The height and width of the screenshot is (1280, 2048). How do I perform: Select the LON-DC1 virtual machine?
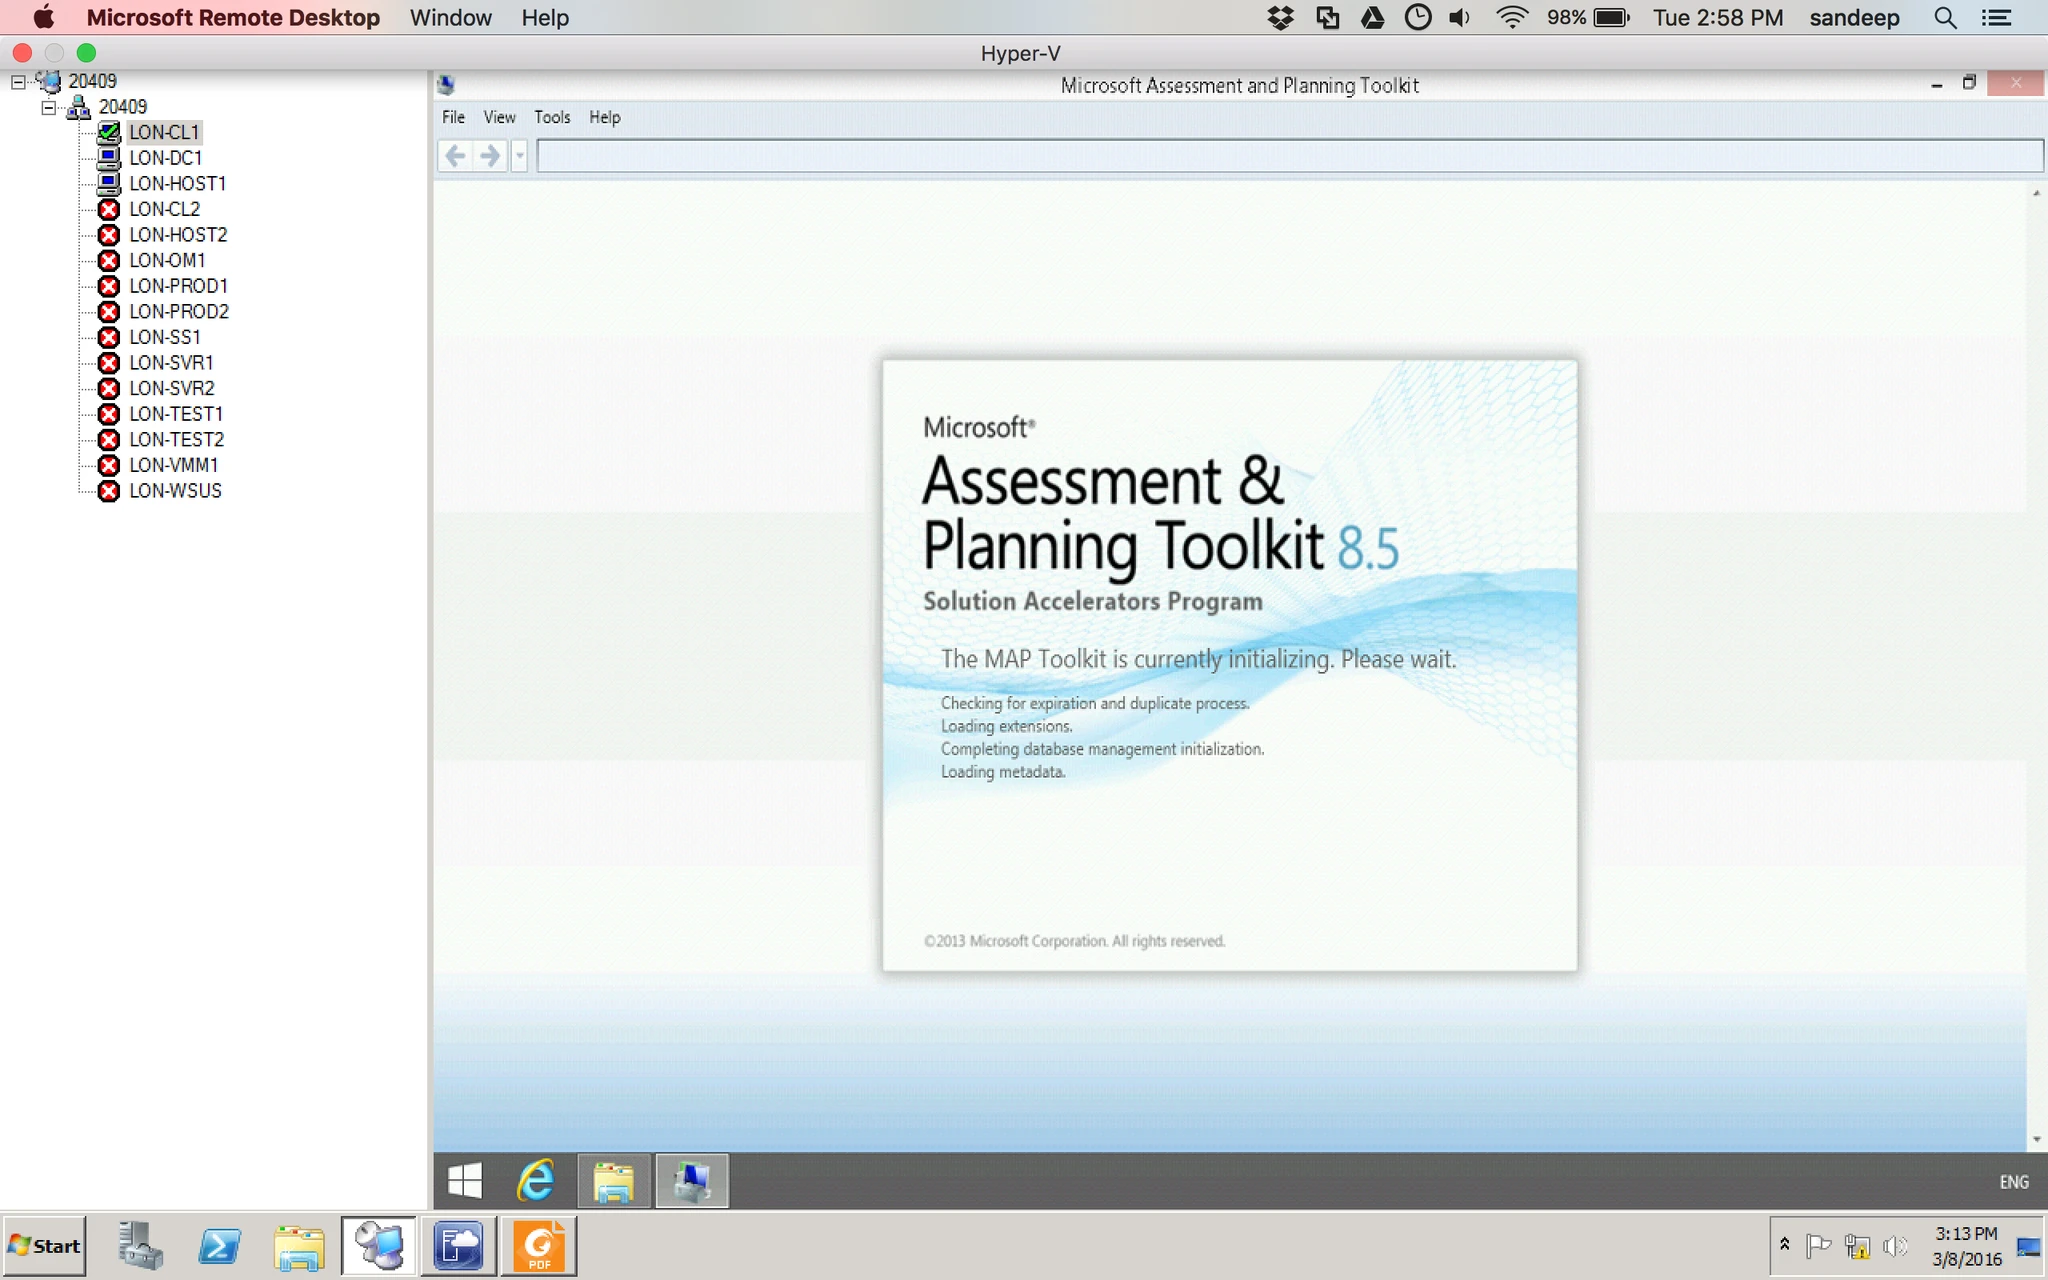tap(165, 158)
